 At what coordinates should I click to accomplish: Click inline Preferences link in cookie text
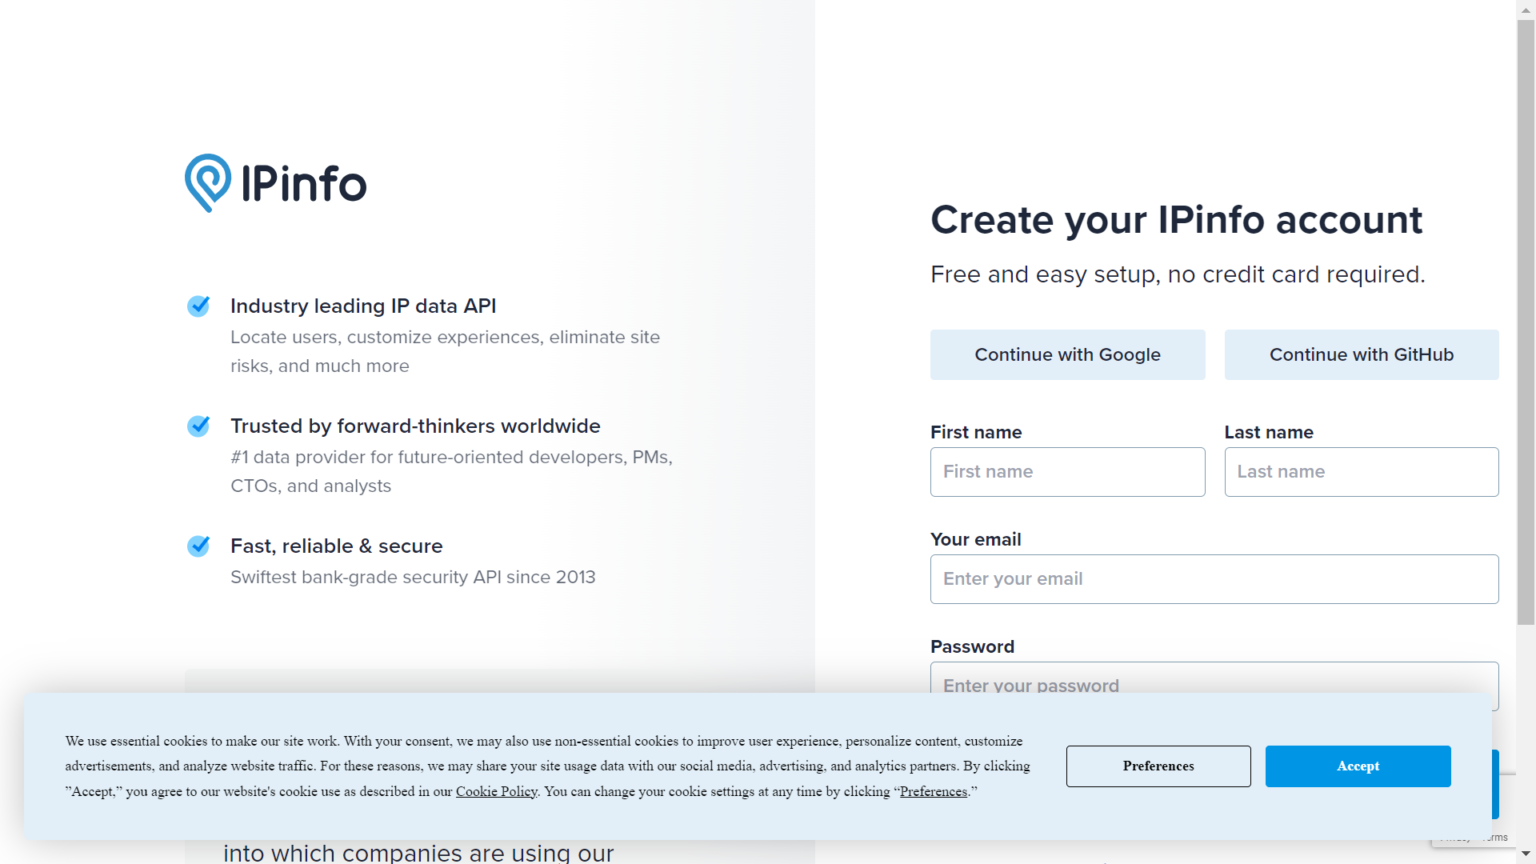(x=933, y=792)
